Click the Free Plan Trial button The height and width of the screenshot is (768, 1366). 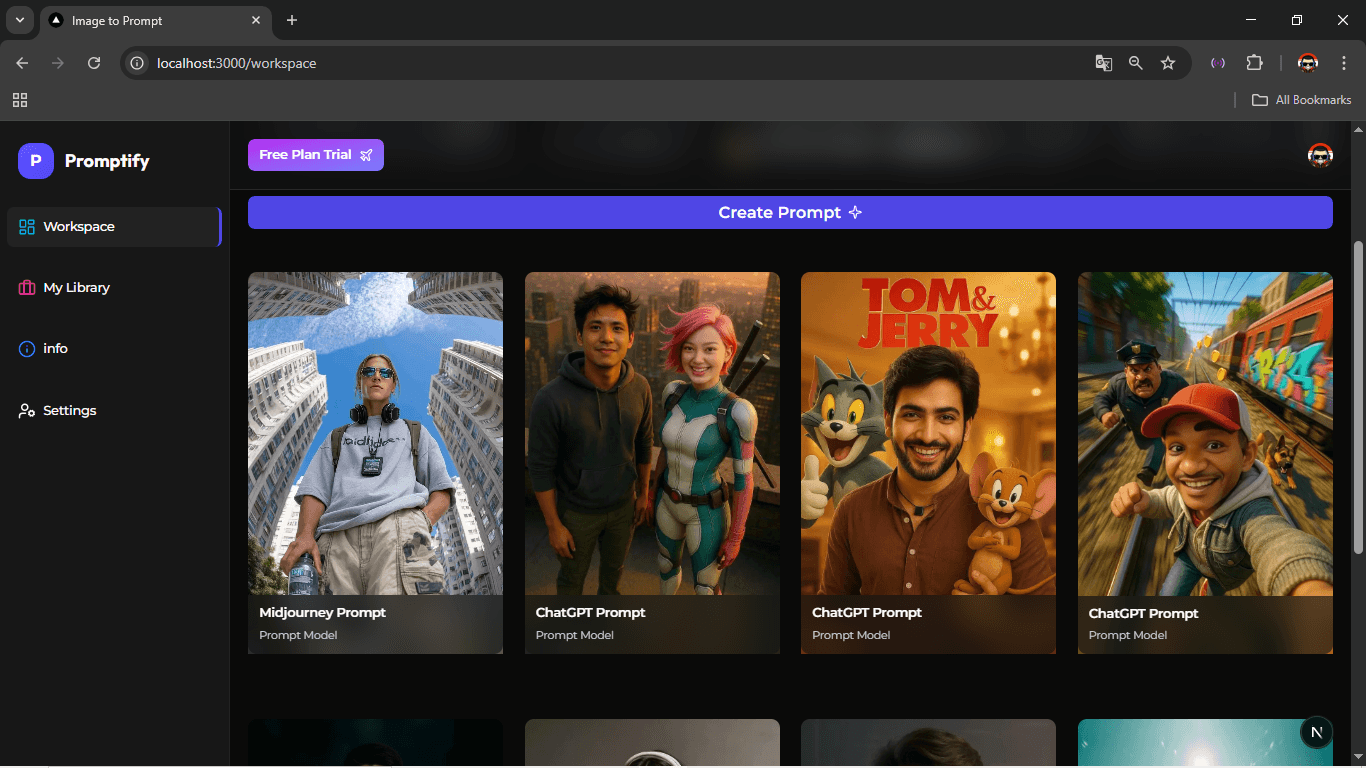316,155
